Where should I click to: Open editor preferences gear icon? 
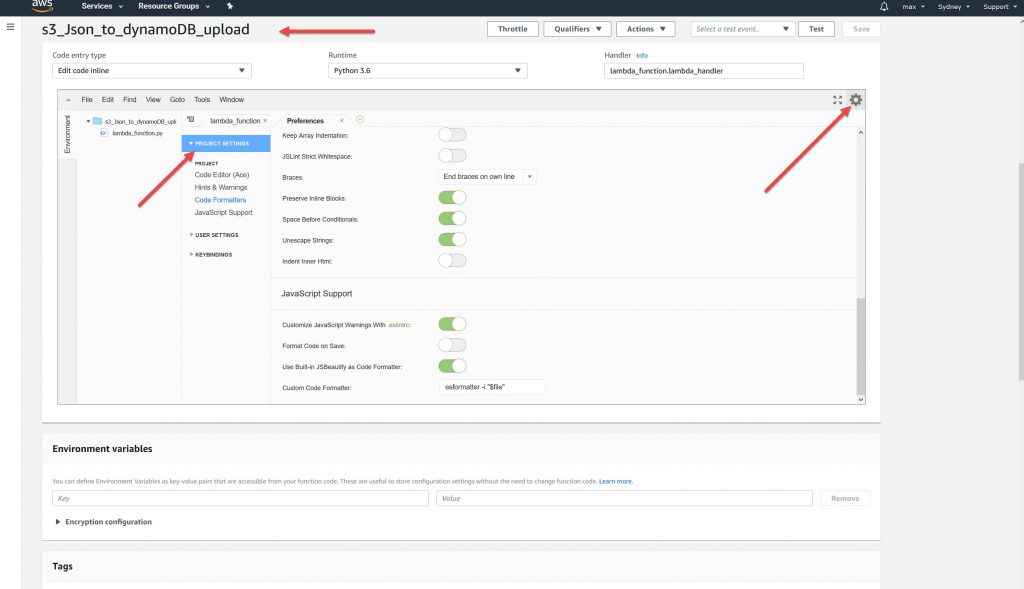[856, 100]
